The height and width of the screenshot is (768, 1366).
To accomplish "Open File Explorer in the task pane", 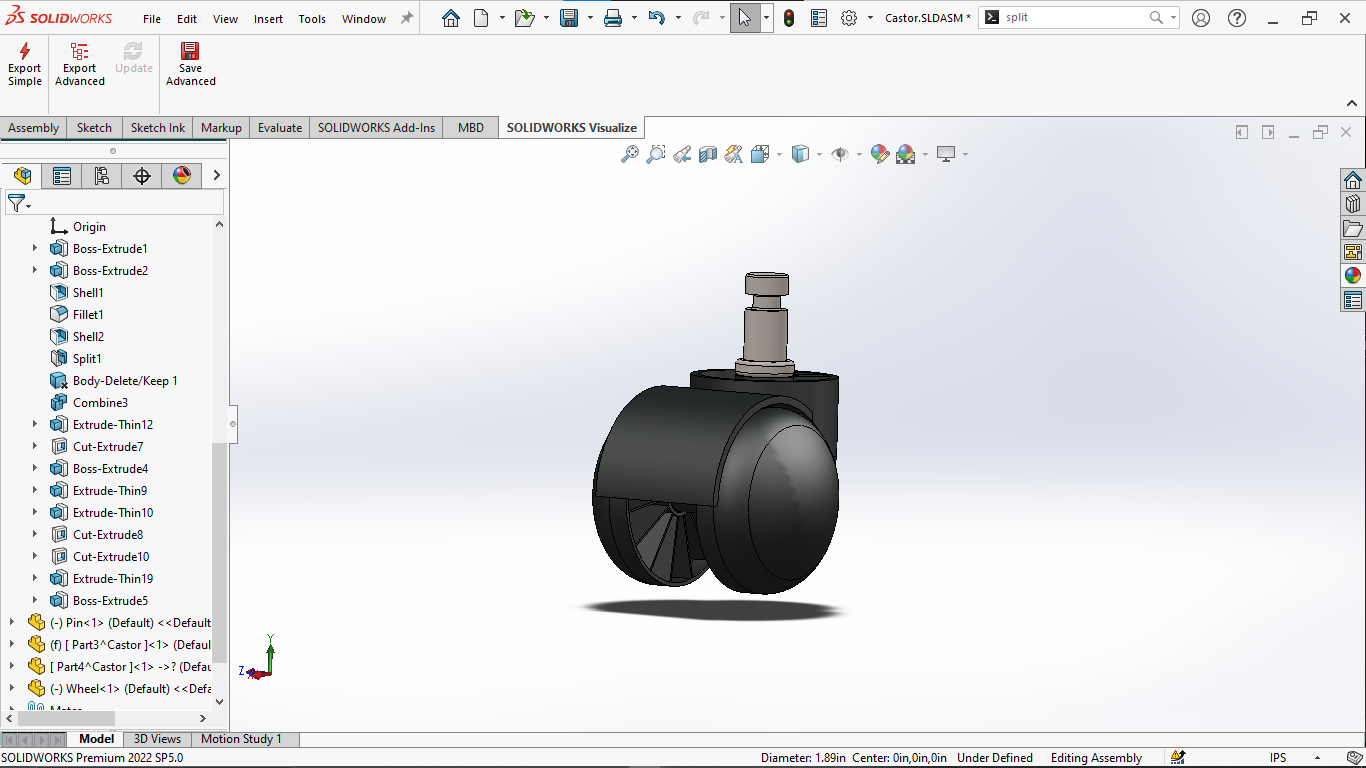I will [x=1353, y=228].
